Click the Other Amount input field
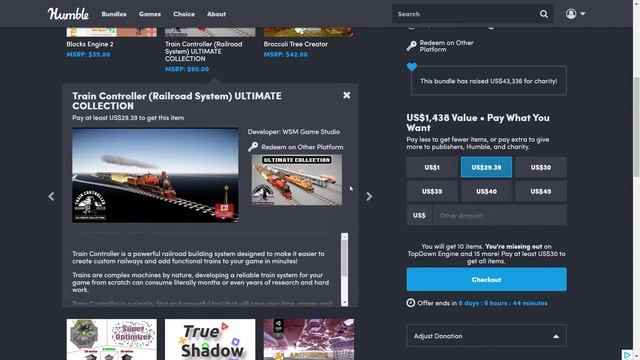The image size is (640, 360). click(x=499, y=216)
